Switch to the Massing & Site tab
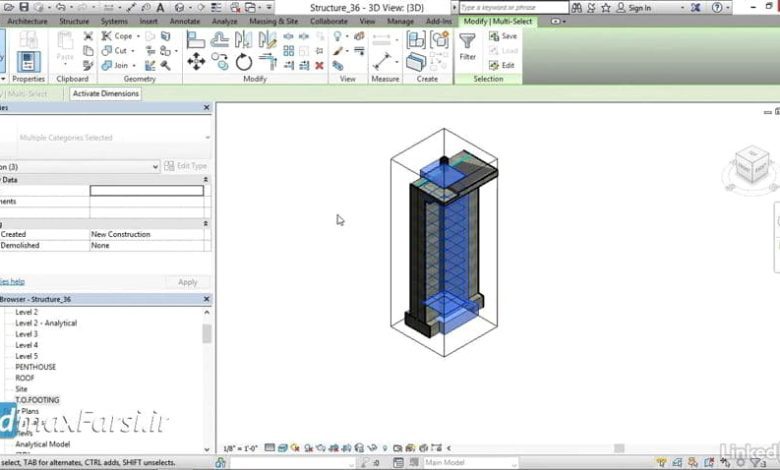Screen dimensions: 780x470 coord(273,21)
